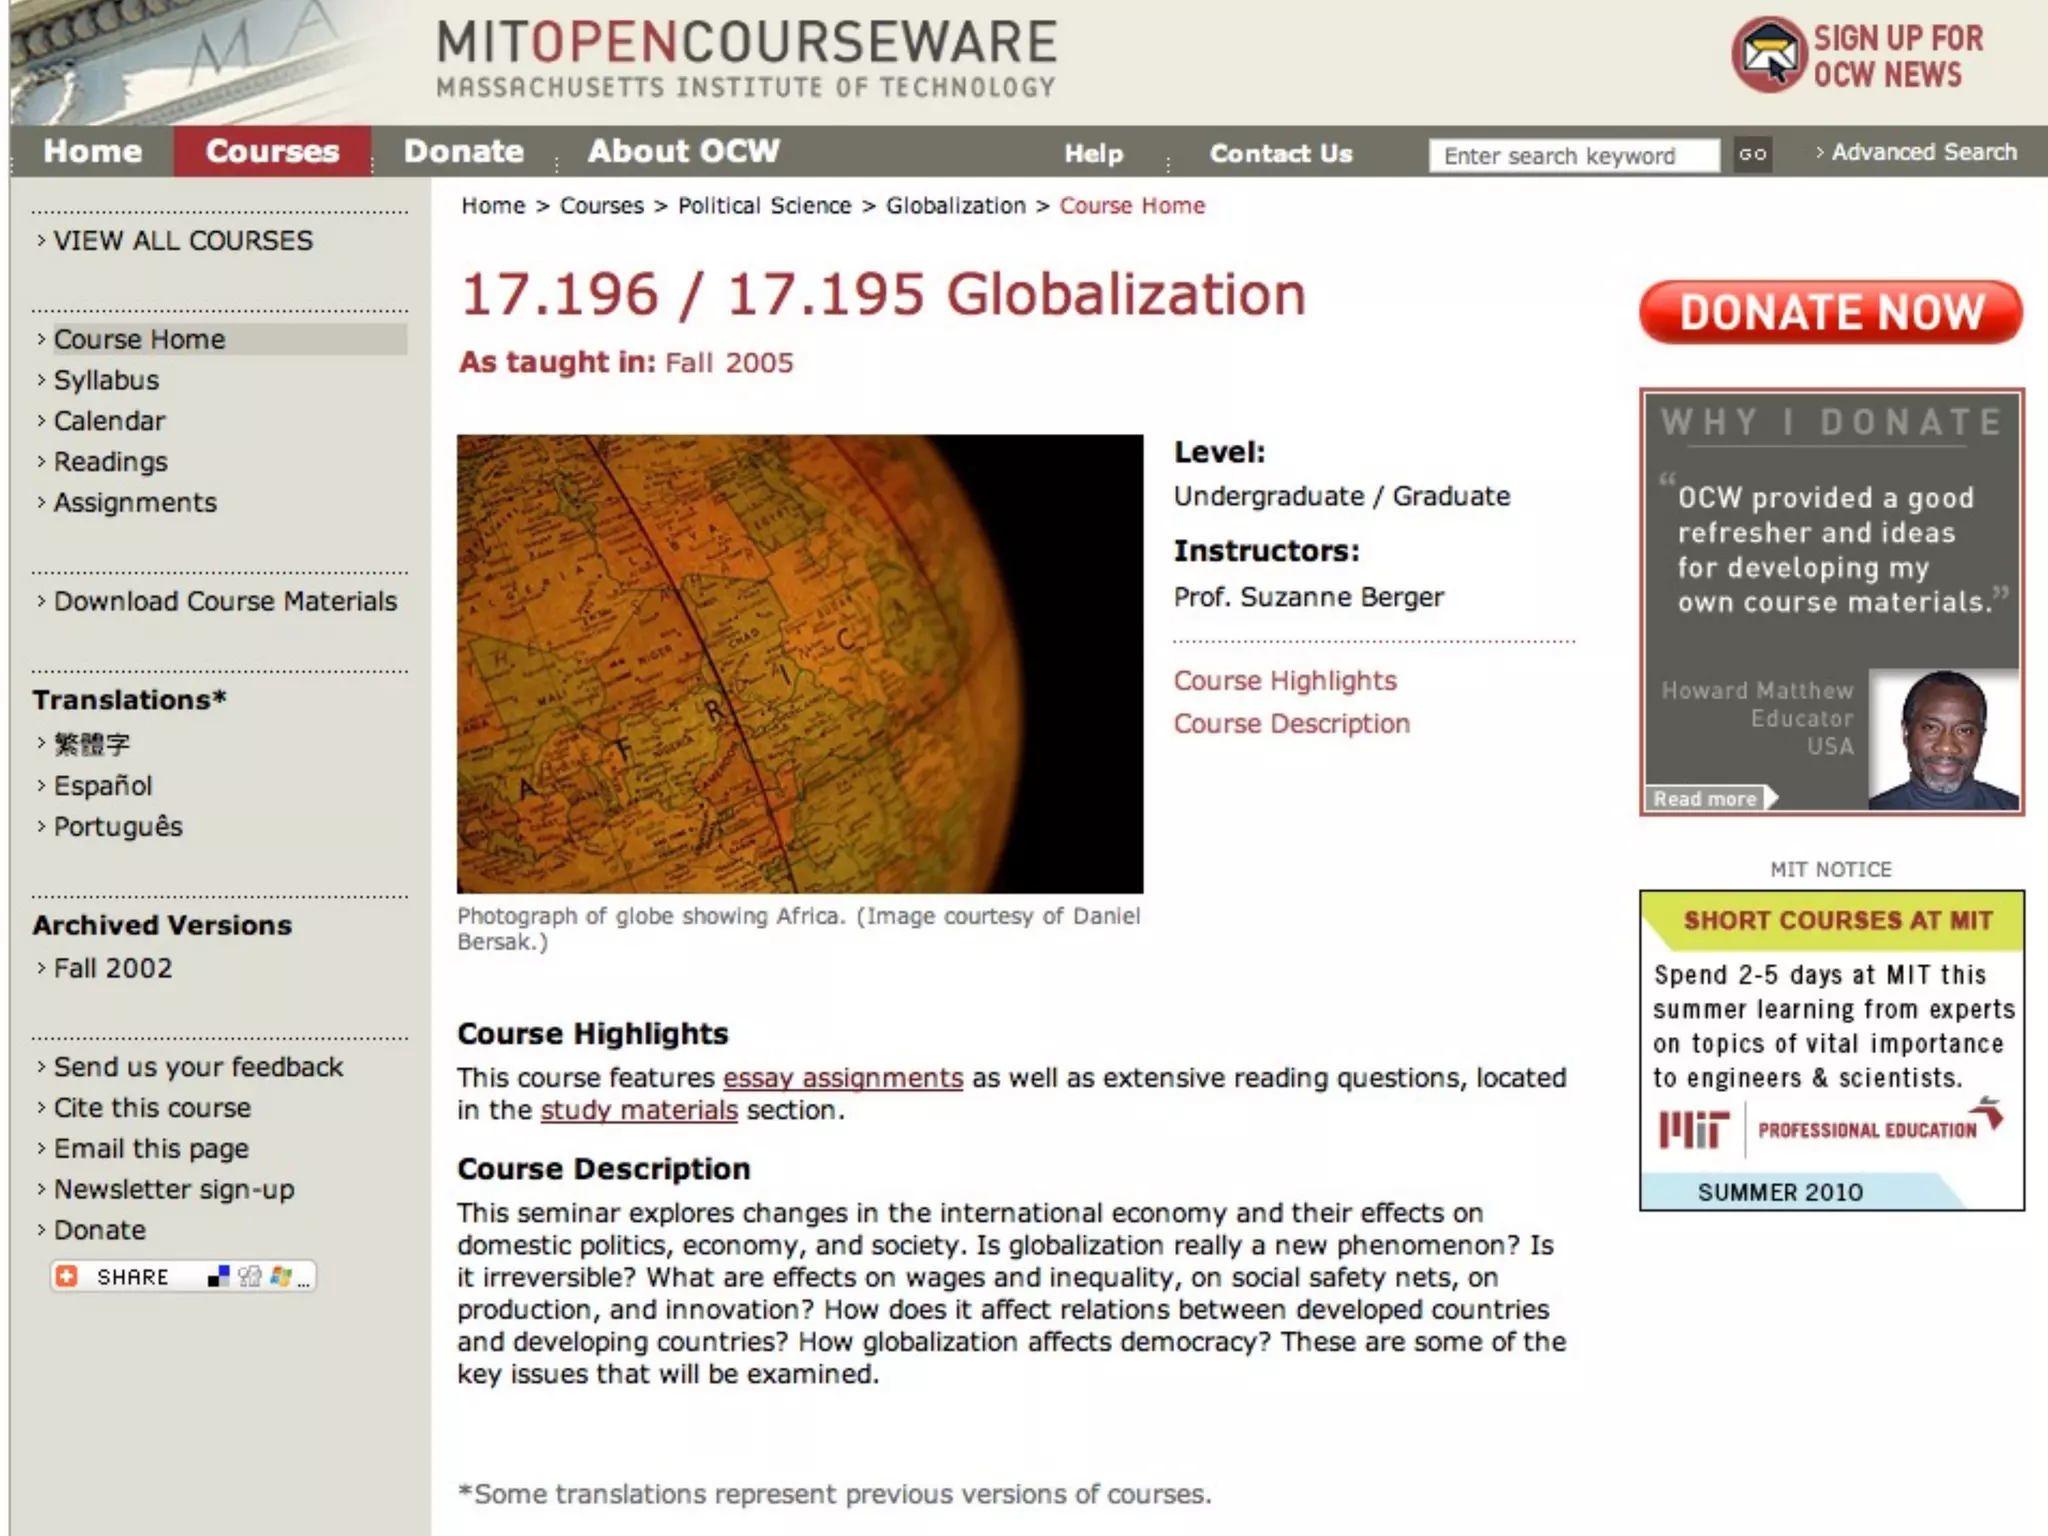Open the Courses navigation tab
This screenshot has width=2048, height=1536.
(x=272, y=151)
